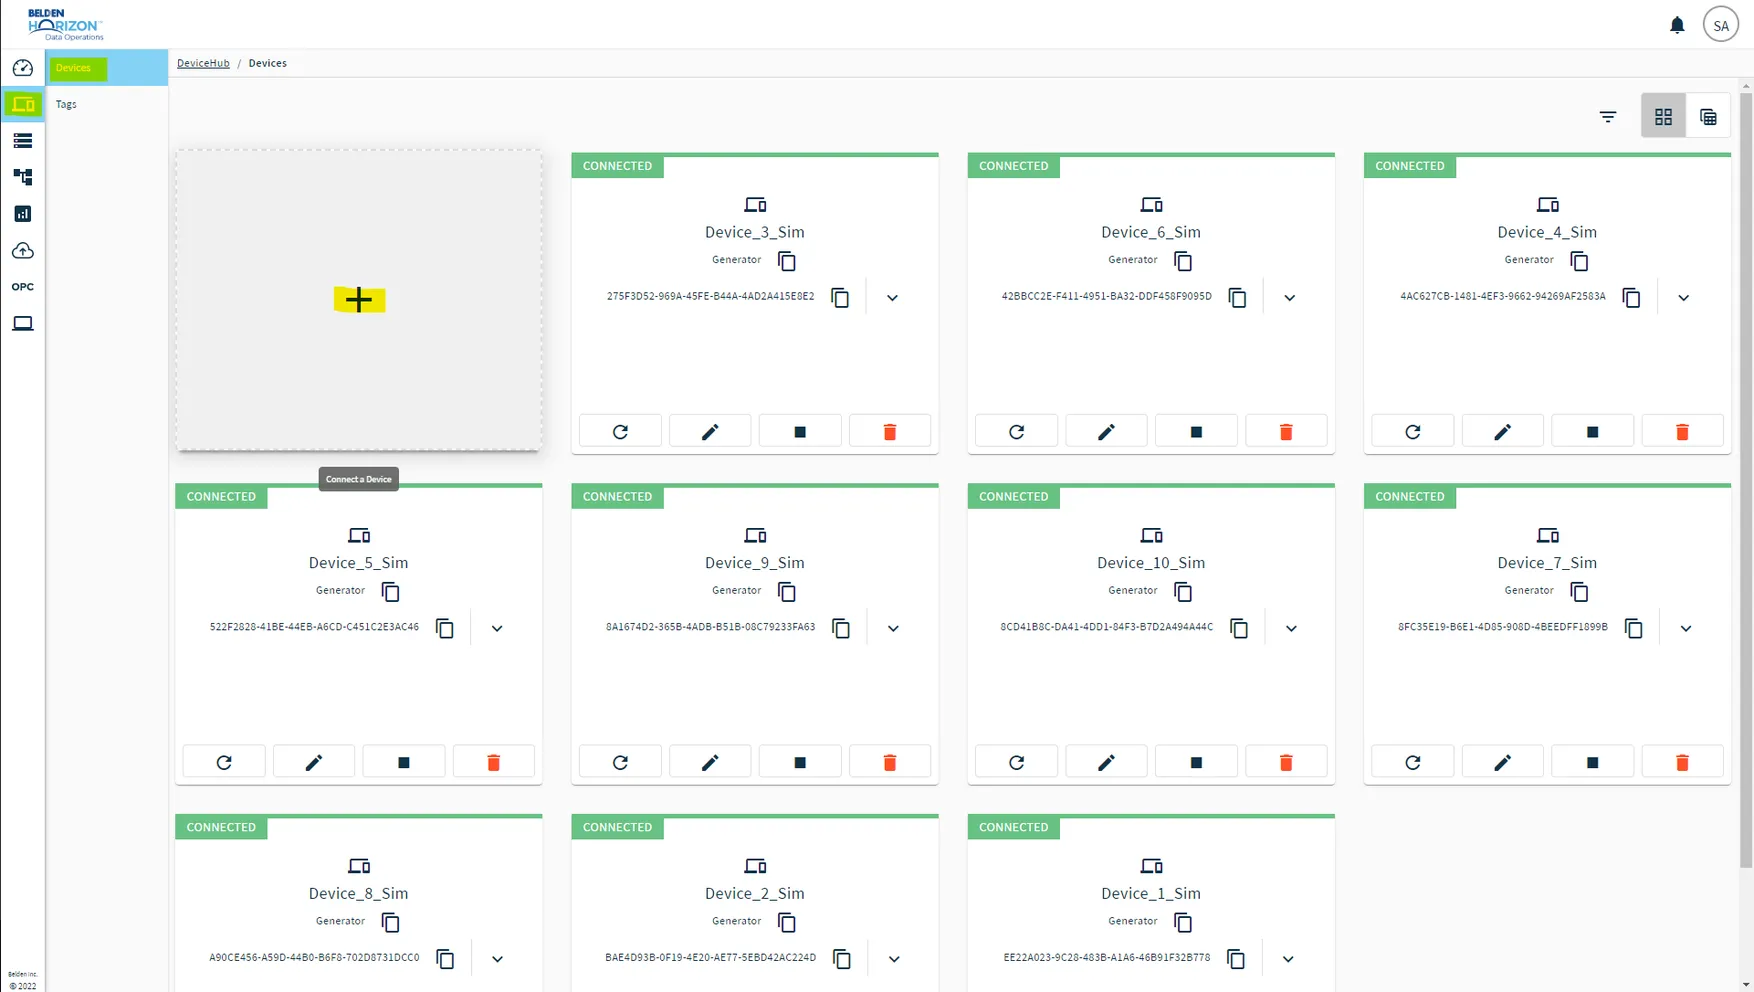This screenshot has height=992, width=1754.
Task: Expand Device_6_Sim details chevron
Action: click(1289, 297)
